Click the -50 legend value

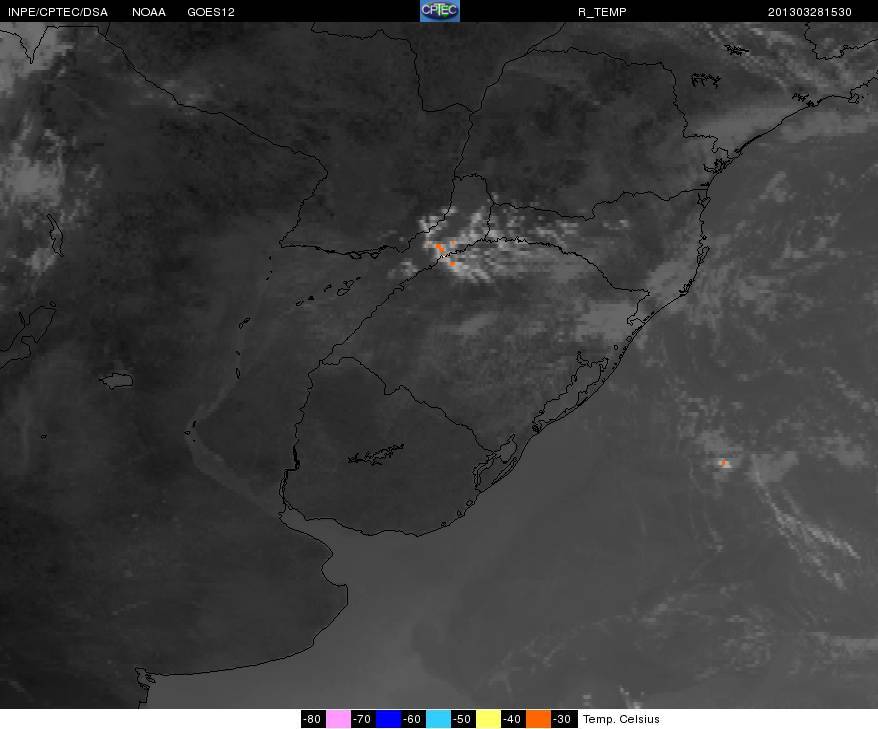pyautogui.click(x=463, y=719)
